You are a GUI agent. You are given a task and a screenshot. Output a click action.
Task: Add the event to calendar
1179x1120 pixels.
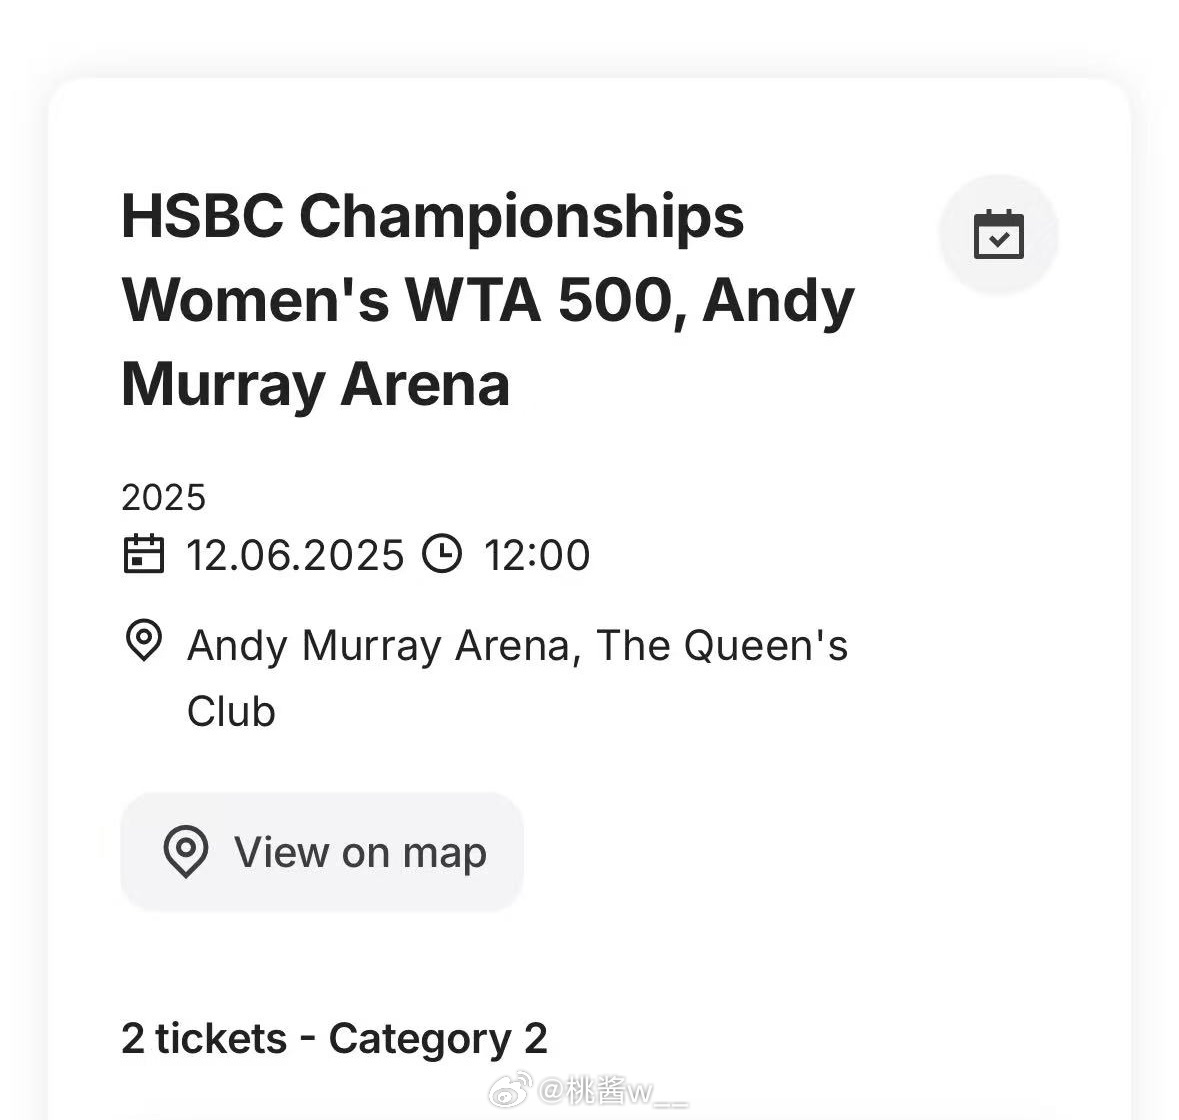pos(999,235)
